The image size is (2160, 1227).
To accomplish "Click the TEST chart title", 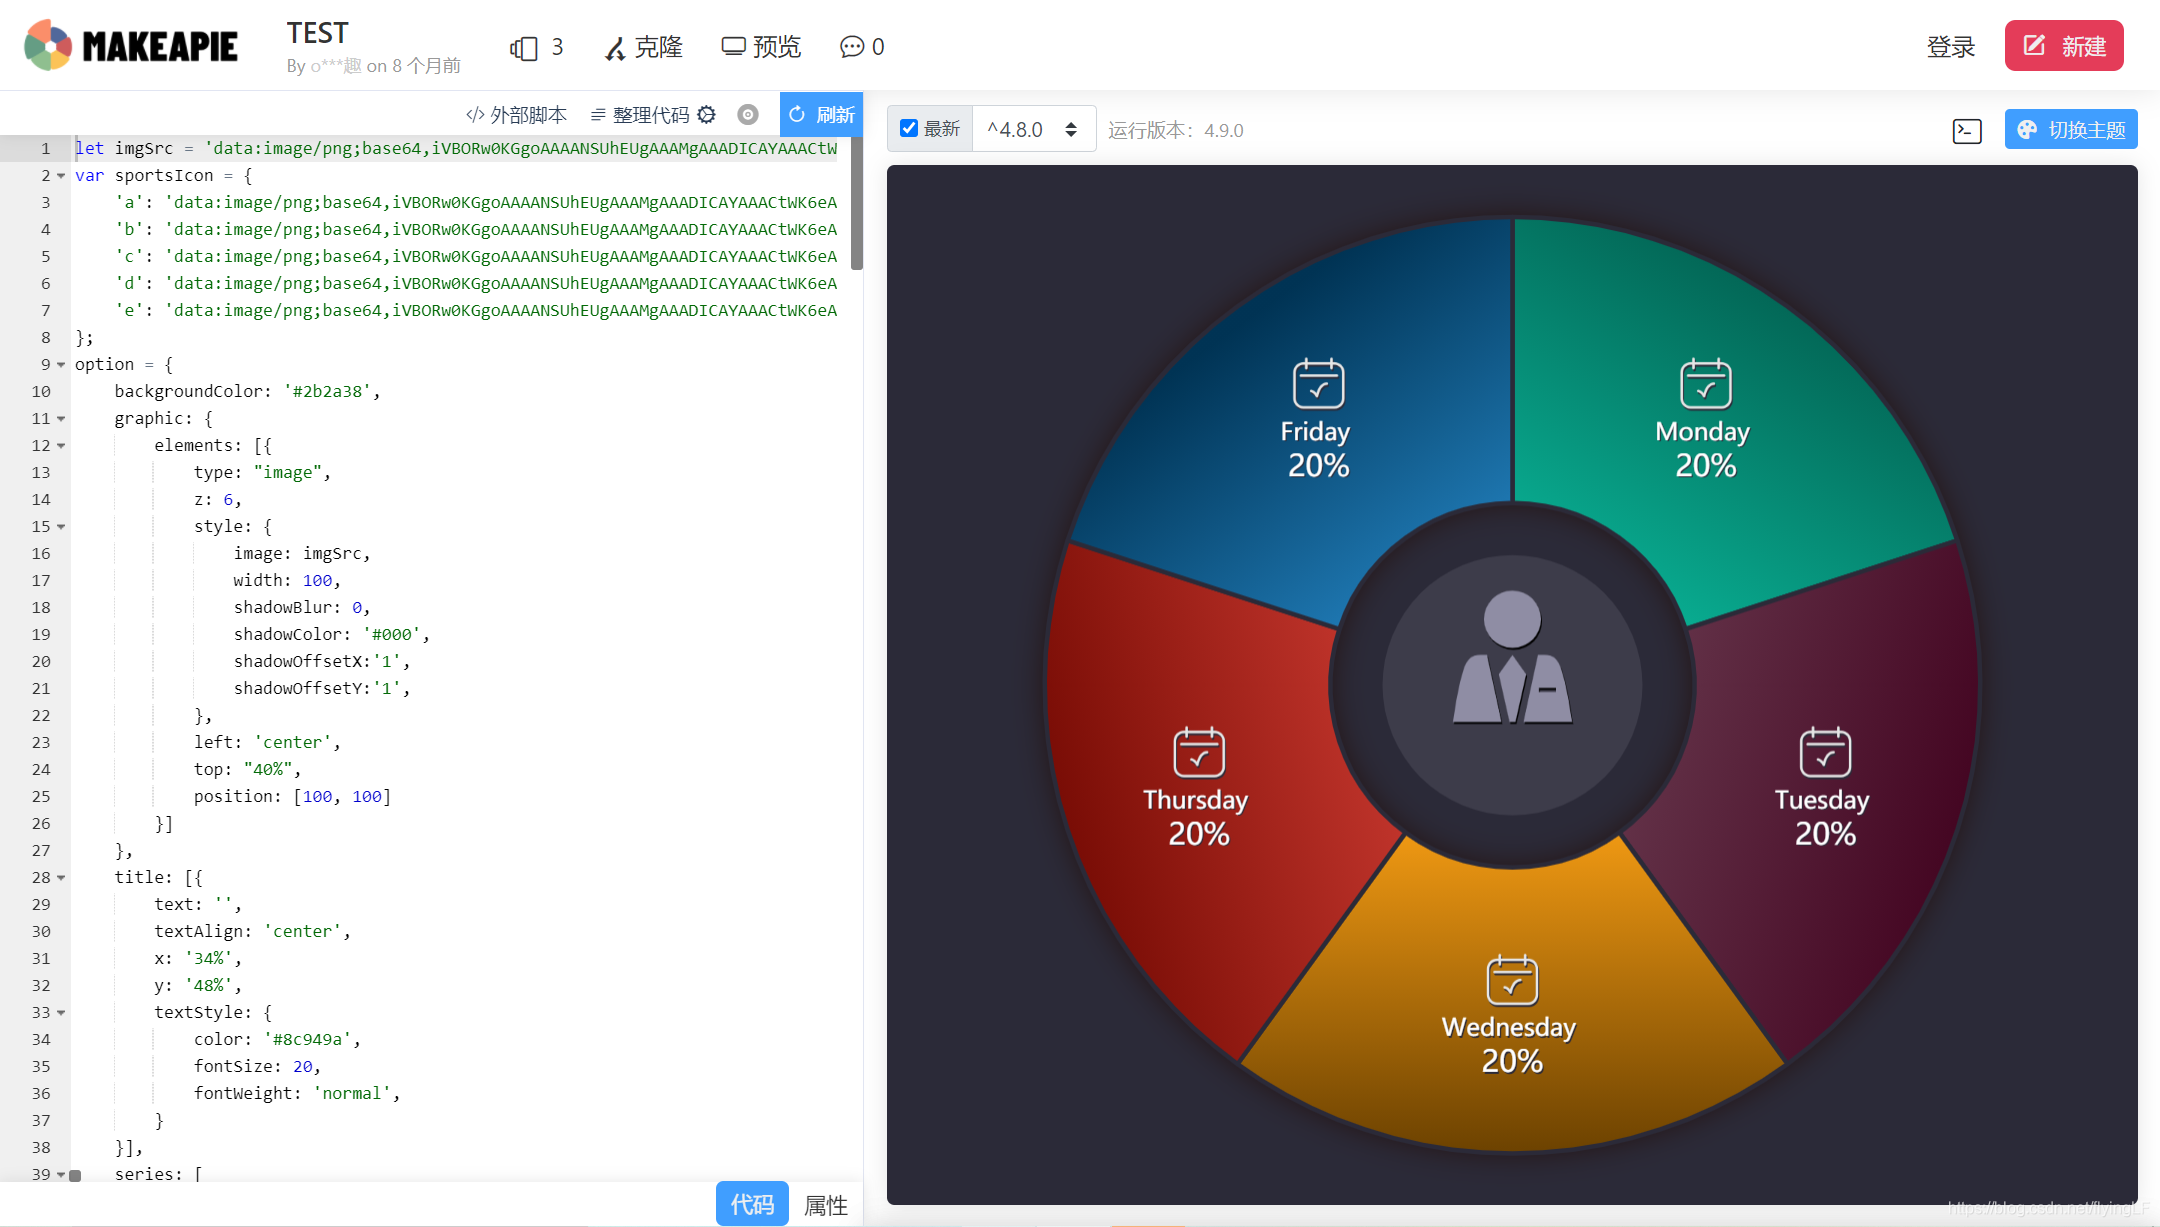I will click(x=318, y=33).
